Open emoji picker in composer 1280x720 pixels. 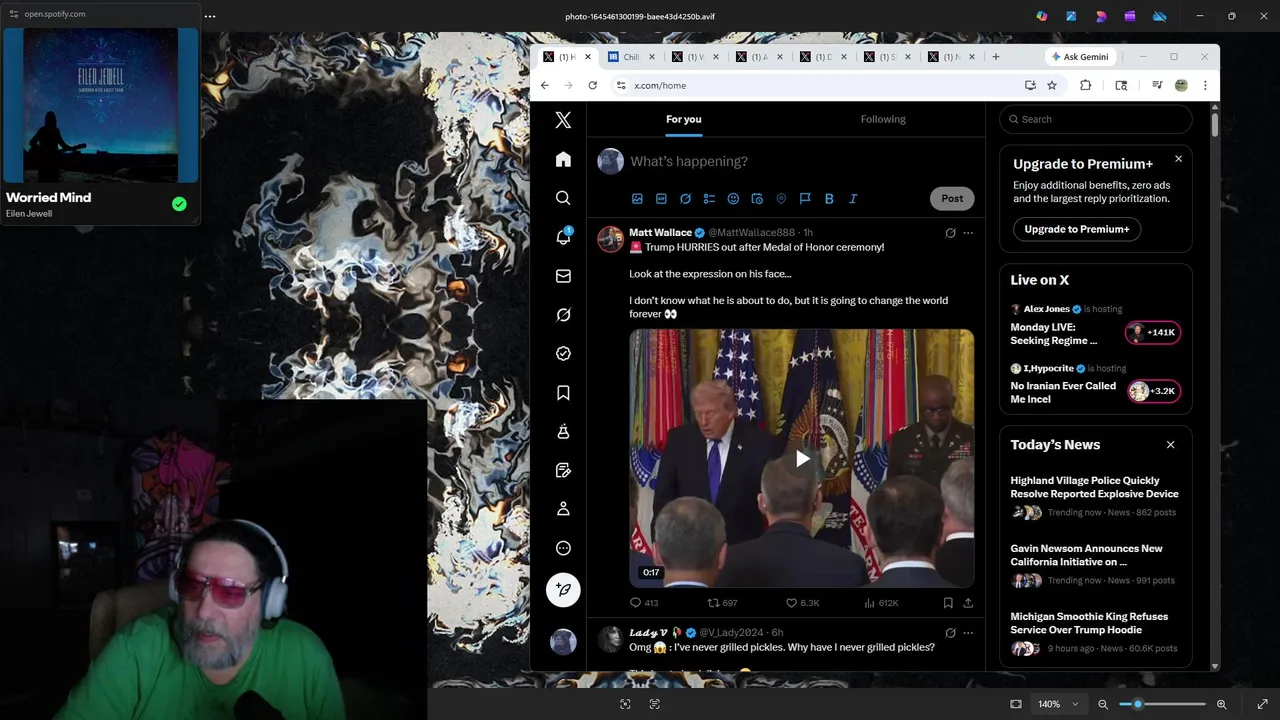(733, 199)
